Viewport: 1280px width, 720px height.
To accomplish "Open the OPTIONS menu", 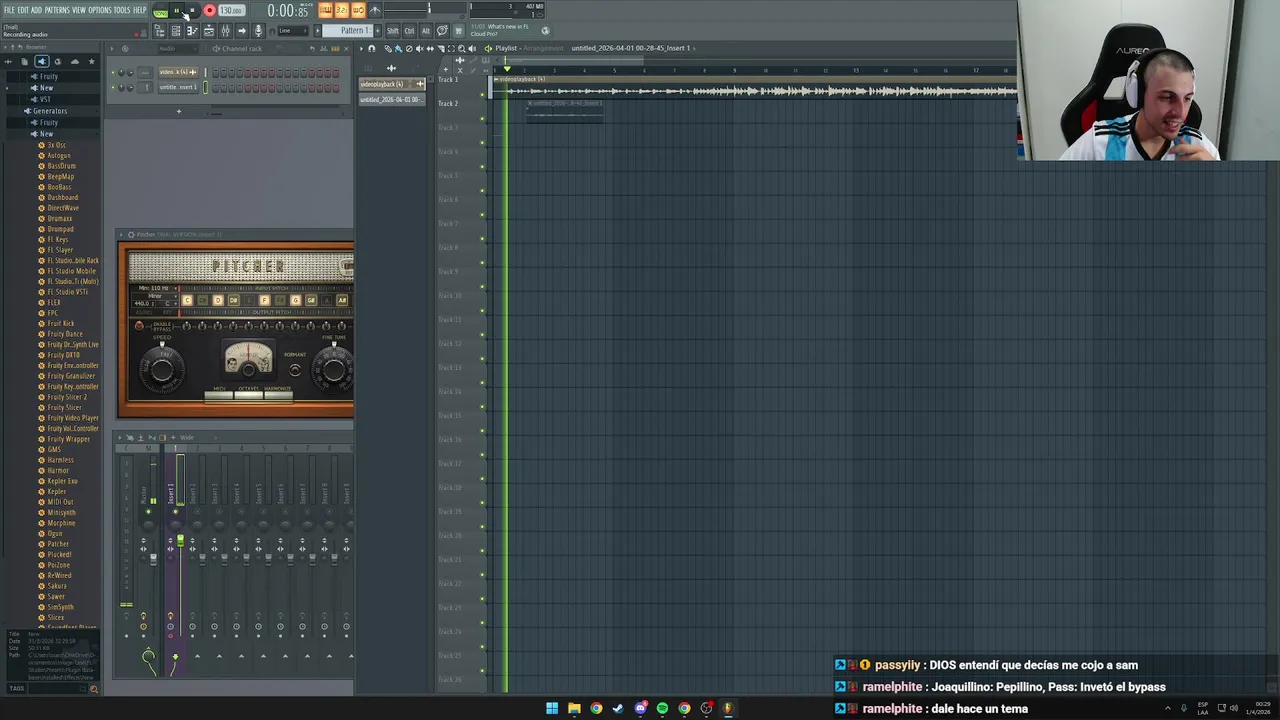I will click(100, 10).
